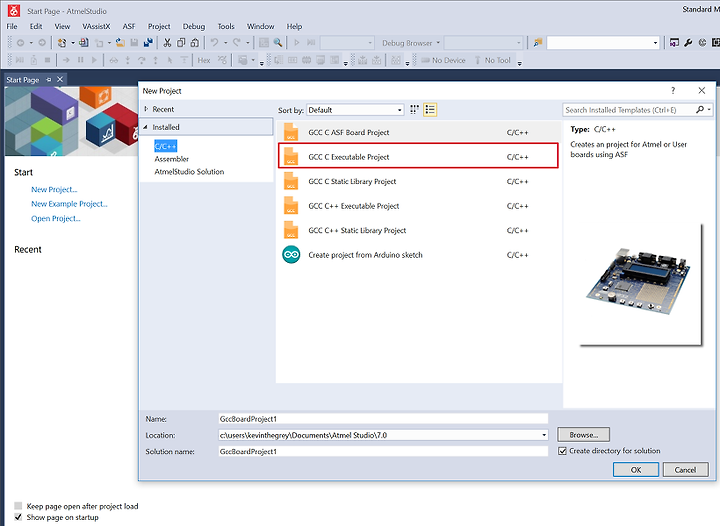Click the Arduino sketch project icon
The image size is (720, 526).
pyautogui.click(x=291, y=255)
